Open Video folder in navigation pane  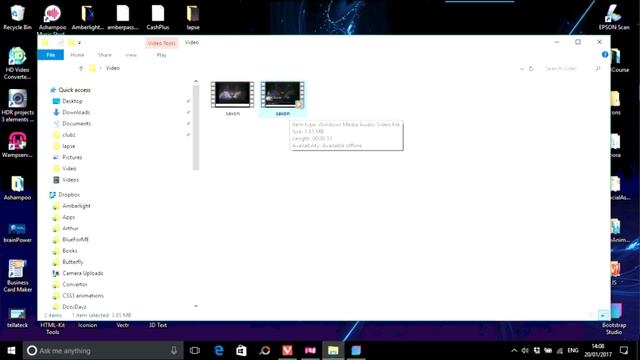click(69, 168)
